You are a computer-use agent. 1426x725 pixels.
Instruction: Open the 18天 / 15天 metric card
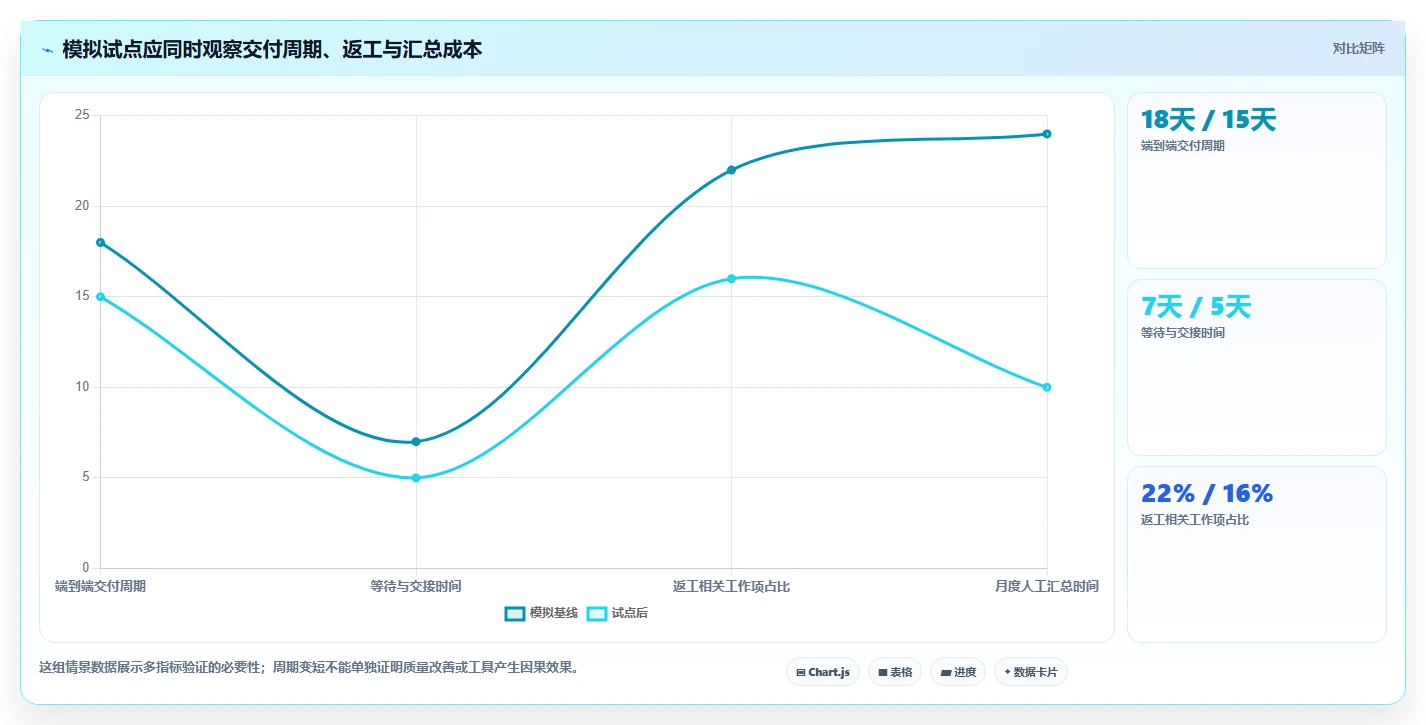(1257, 180)
